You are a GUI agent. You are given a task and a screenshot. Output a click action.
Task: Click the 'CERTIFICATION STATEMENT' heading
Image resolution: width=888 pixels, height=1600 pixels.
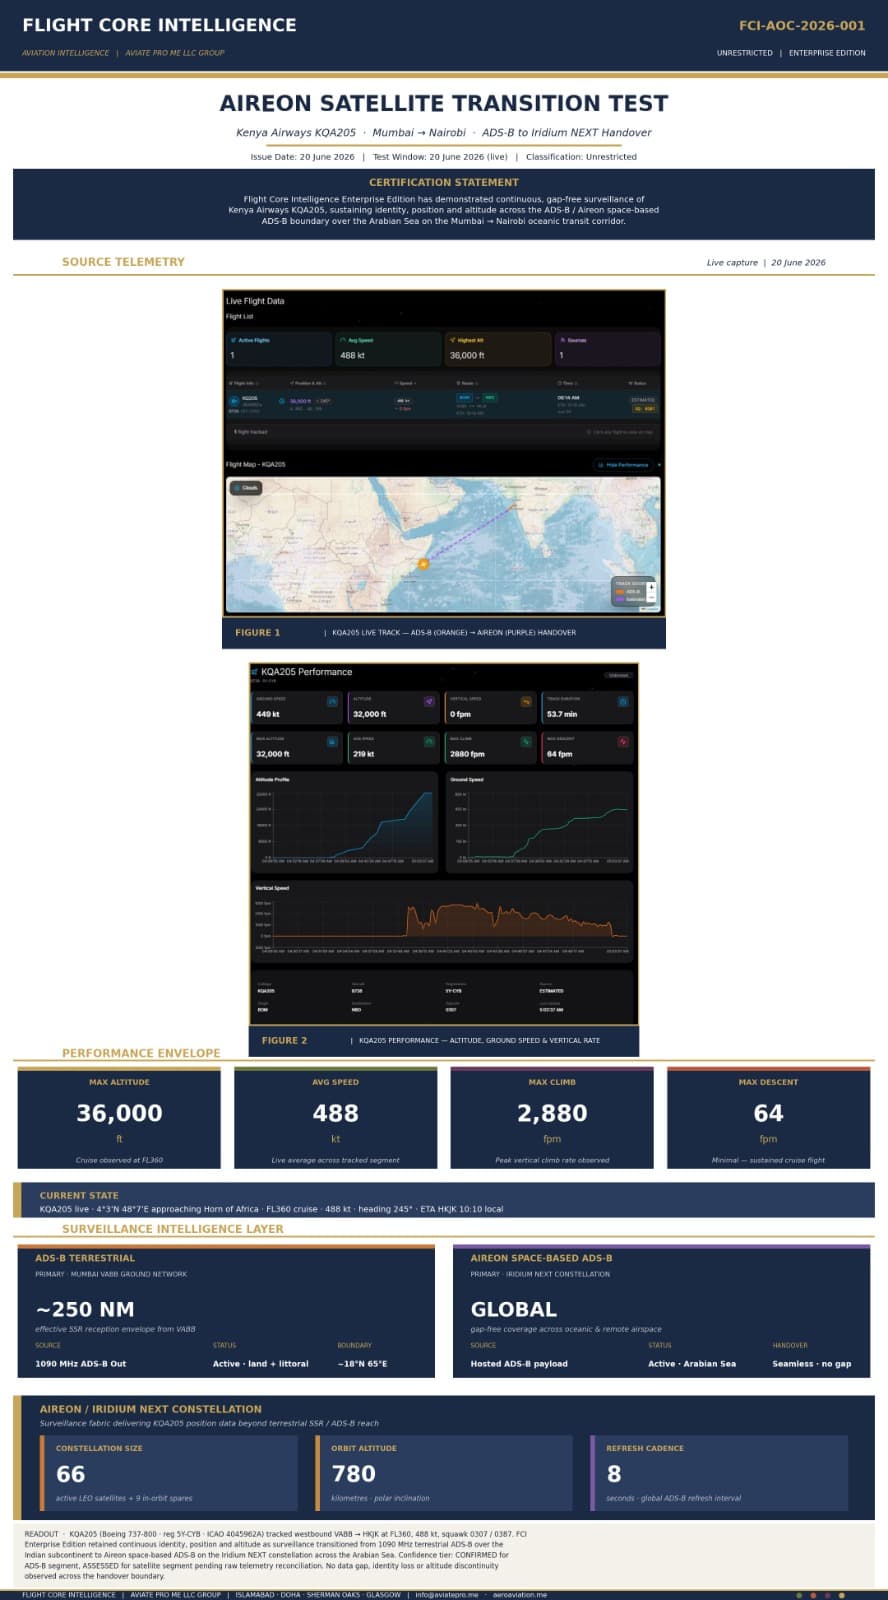click(x=444, y=182)
